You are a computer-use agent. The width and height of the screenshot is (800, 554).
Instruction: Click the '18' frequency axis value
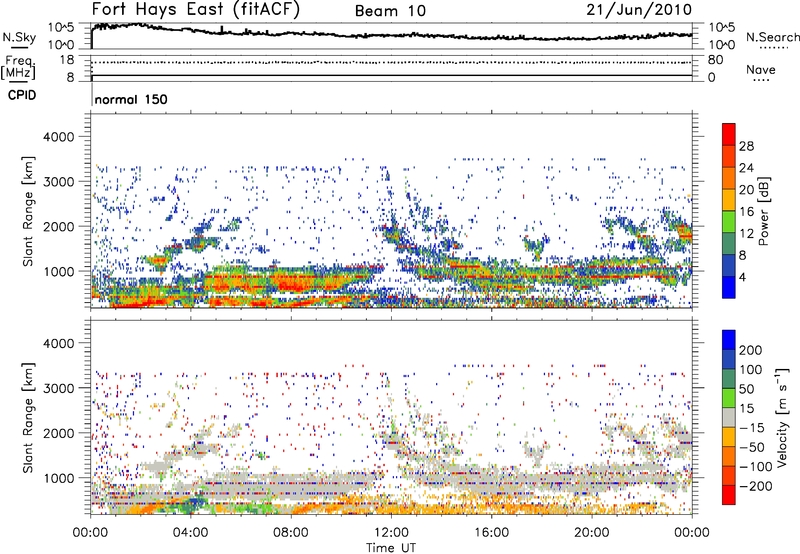pos(67,60)
